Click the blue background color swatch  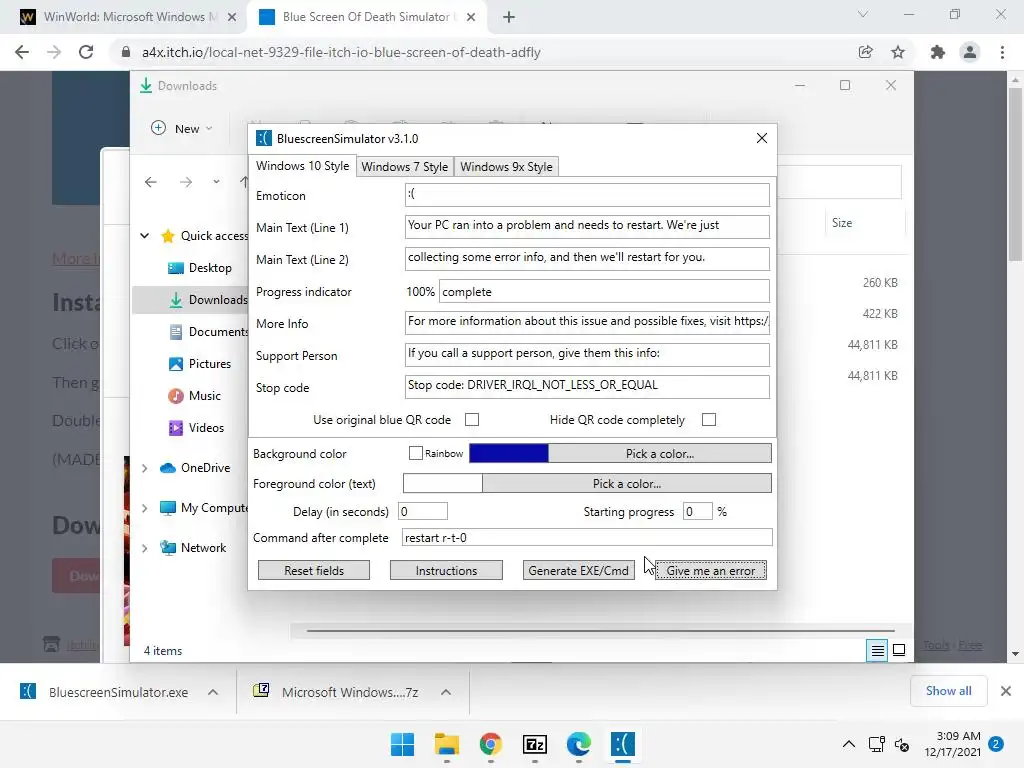coord(509,453)
